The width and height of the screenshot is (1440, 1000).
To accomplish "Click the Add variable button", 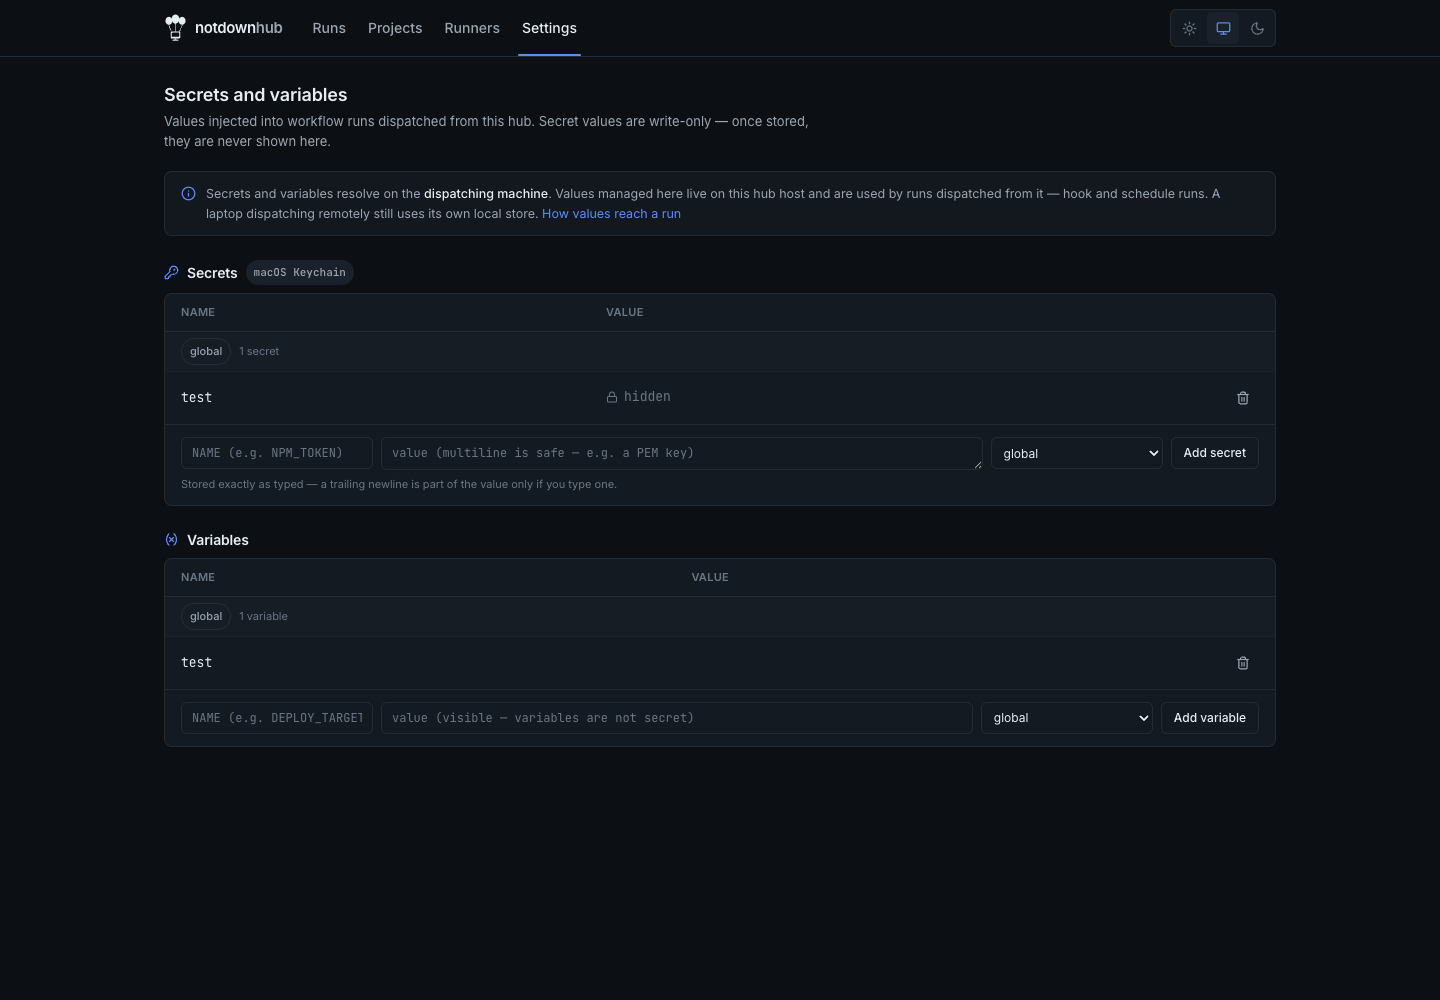I will point(1210,718).
